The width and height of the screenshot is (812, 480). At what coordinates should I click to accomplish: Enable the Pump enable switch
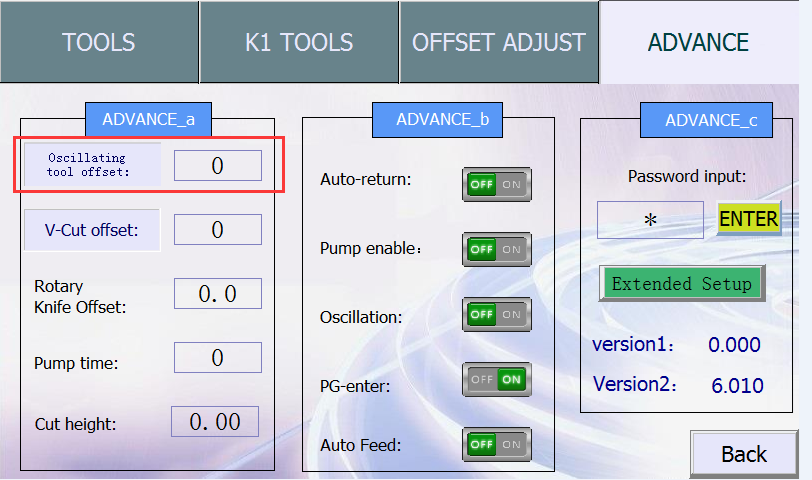[496, 250]
